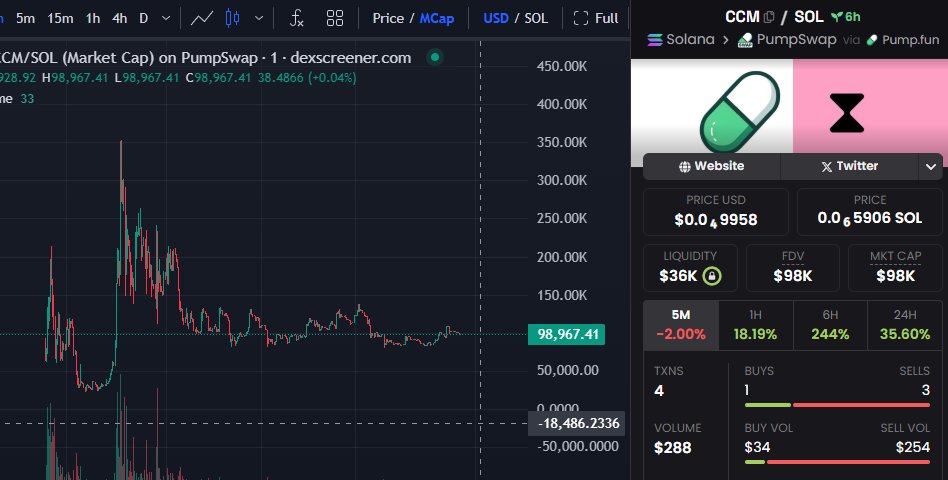Click the buy vol versus sell vol bar
The width and height of the screenshot is (948, 480).
pos(837,462)
